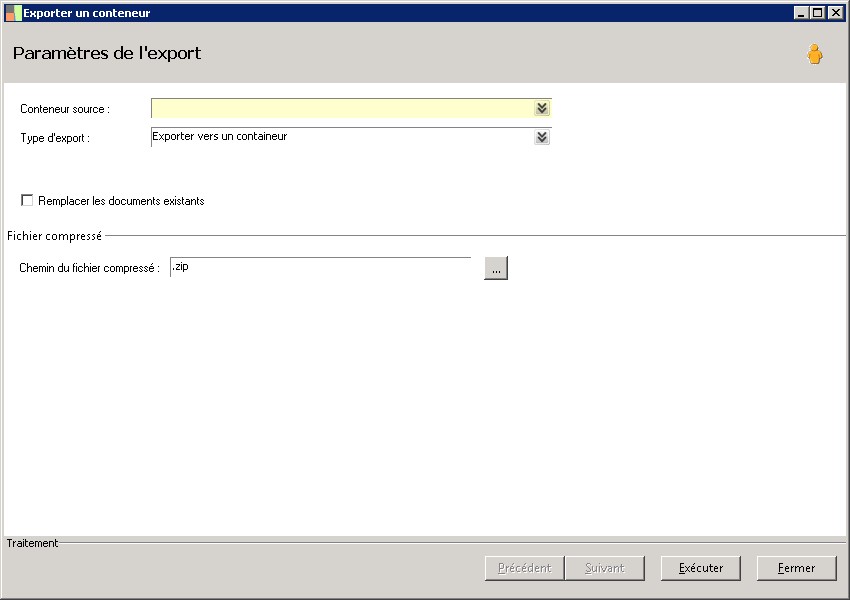Close the window with the X button
This screenshot has height=600, width=850.
pos(835,12)
